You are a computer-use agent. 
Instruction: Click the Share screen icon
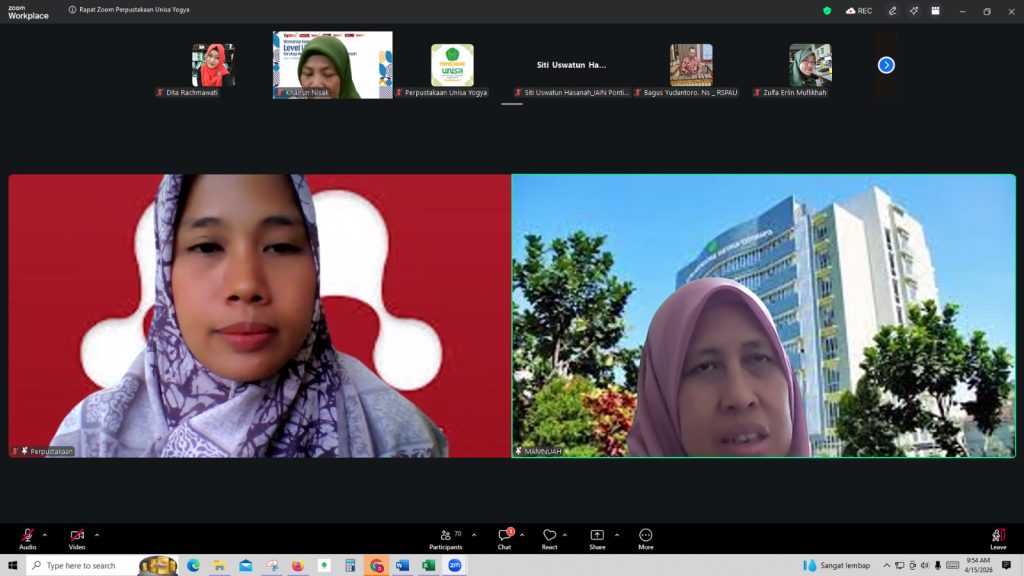pyautogui.click(x=597, y=537)
